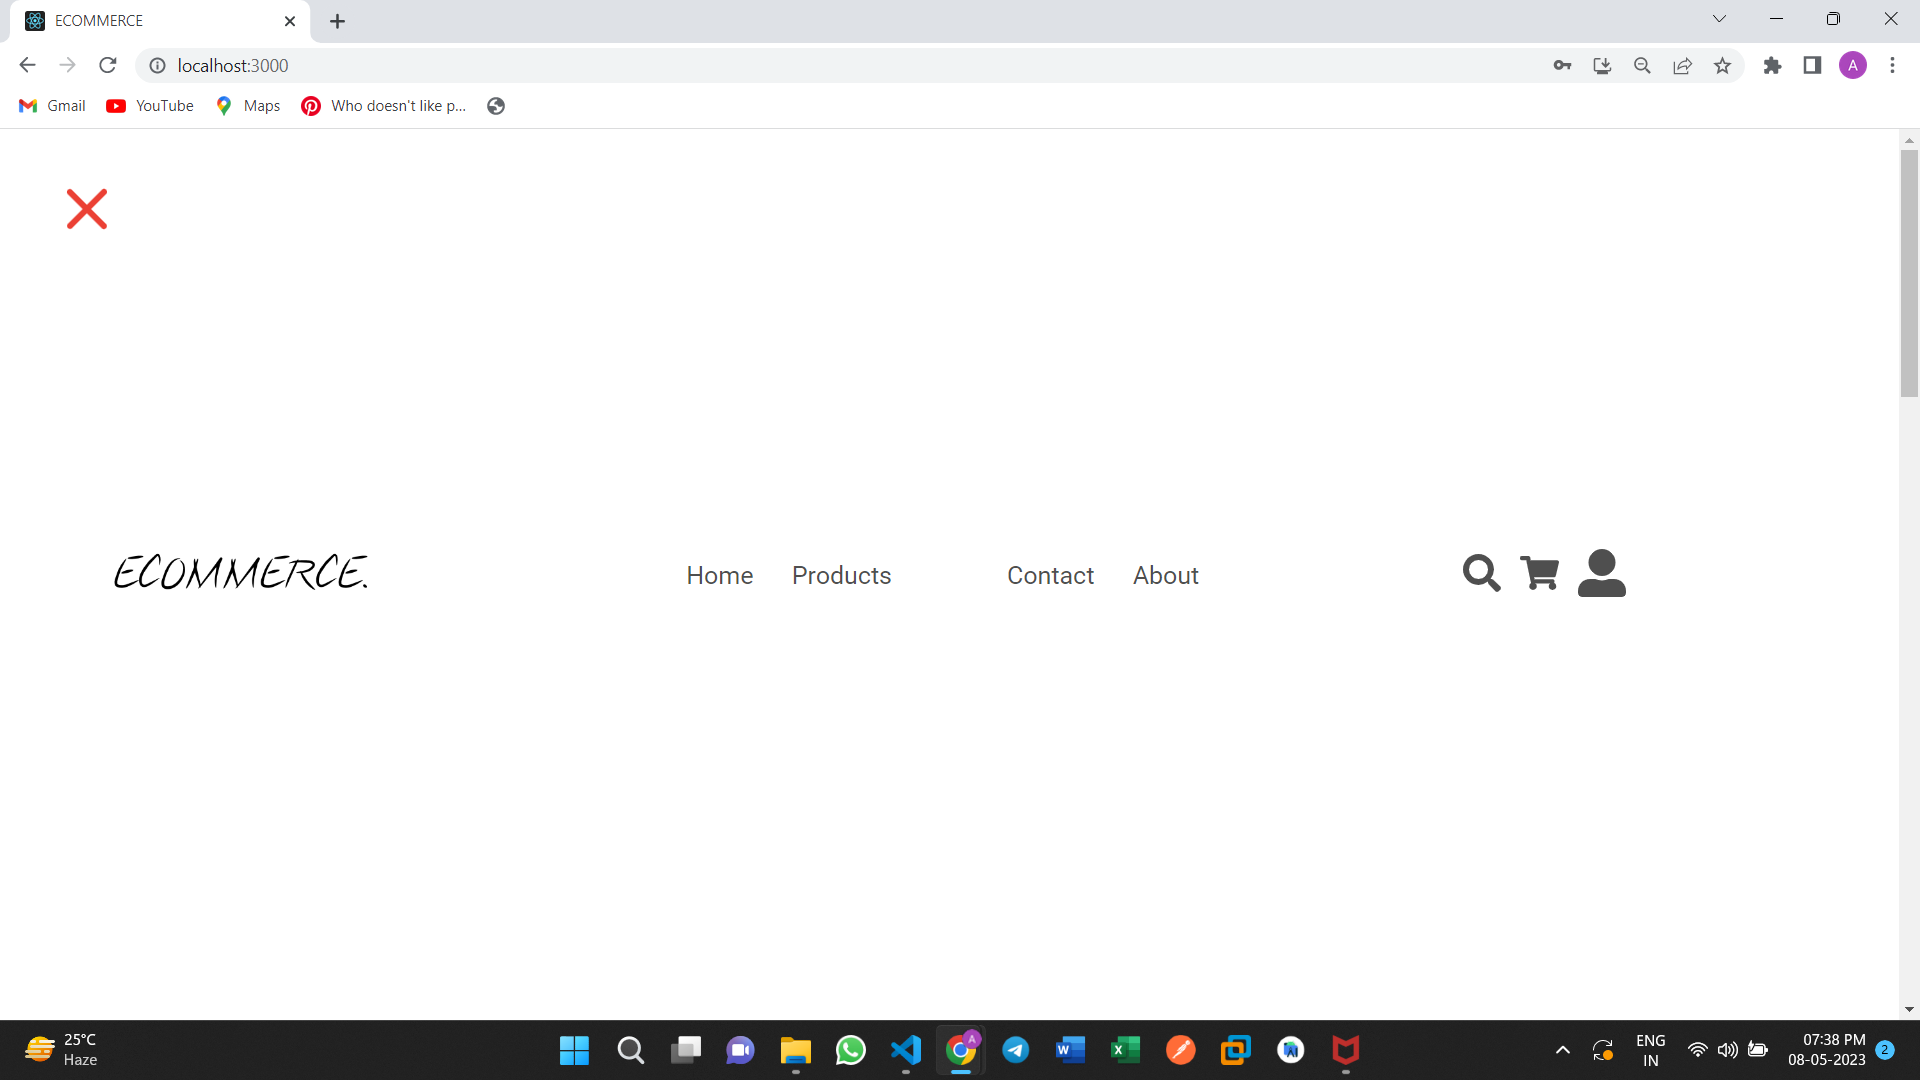Open the Chrome extensions puzzle icon
1920x1080 pixels.
1773,65
